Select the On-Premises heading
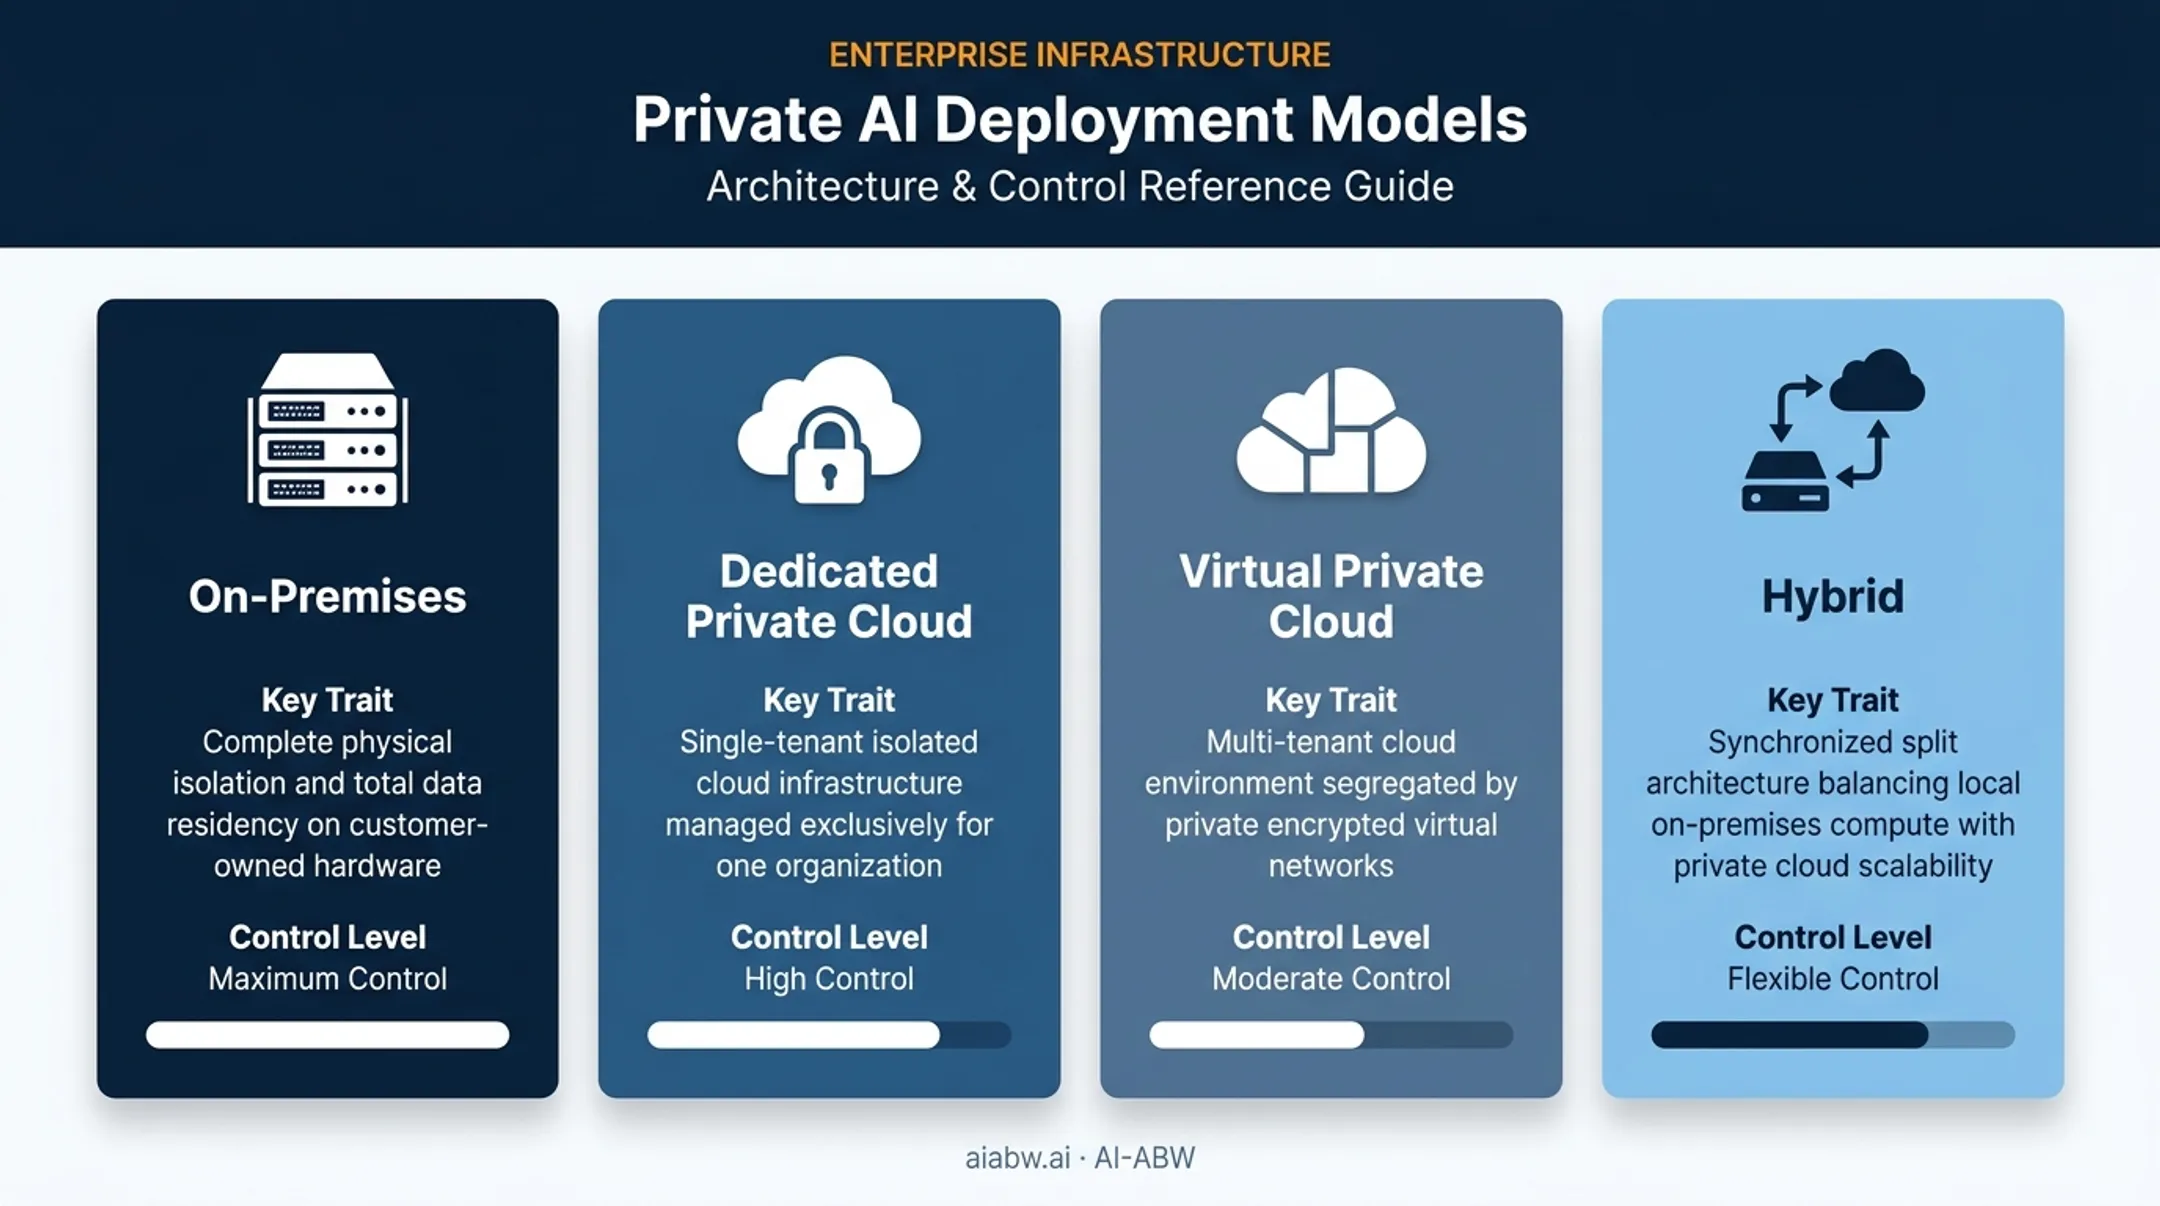This screenshot has height=1206, width=2160. (x=327, y=596)
